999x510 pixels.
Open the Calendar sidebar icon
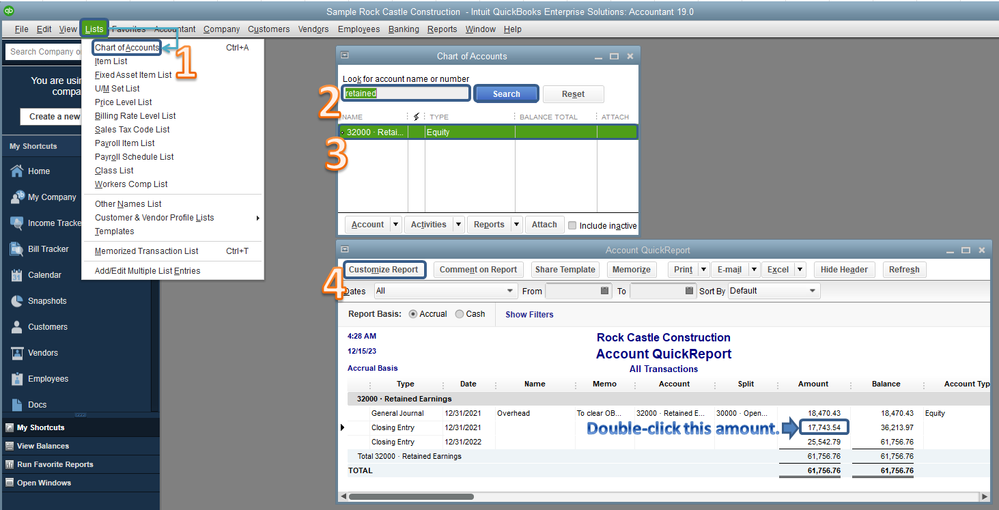tap(17, 275)
